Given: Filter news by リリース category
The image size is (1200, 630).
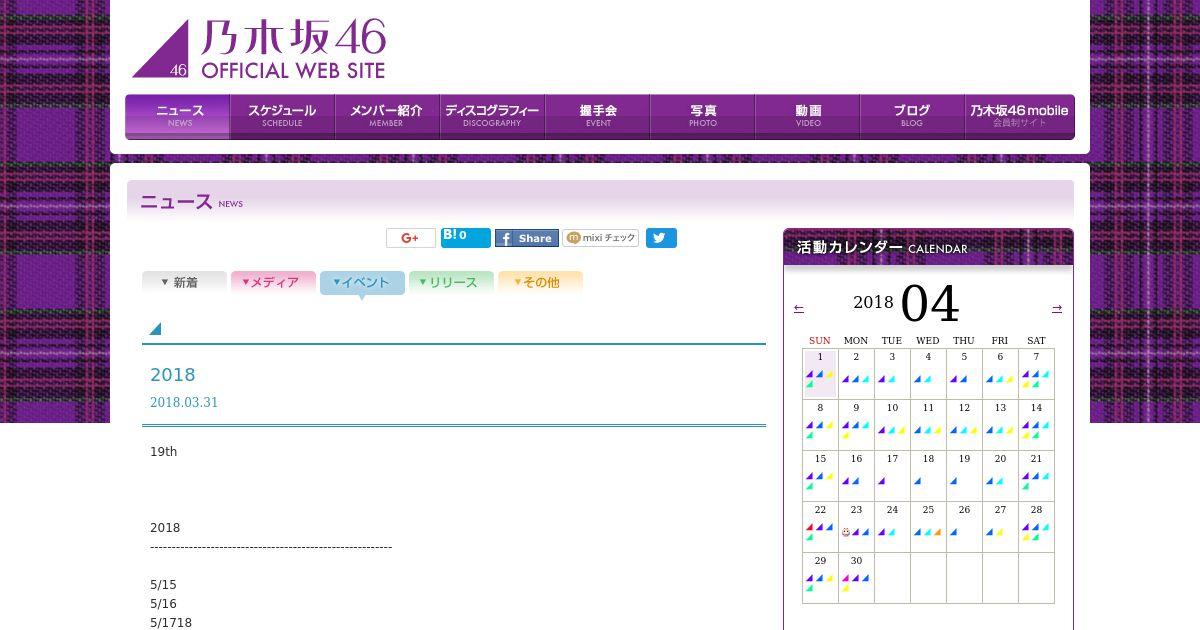Looking at the screenshot, I should [x=451, y=283].
